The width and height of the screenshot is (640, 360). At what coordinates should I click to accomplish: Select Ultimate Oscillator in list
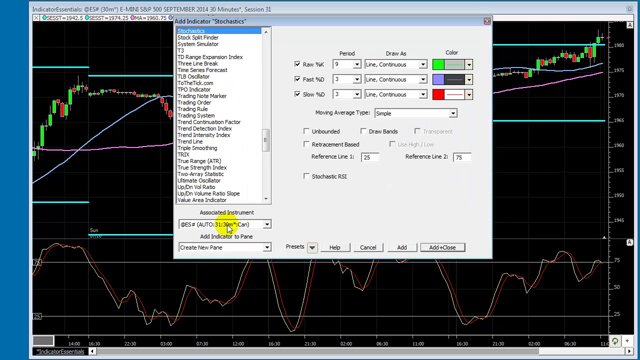[x=199, y=180]
